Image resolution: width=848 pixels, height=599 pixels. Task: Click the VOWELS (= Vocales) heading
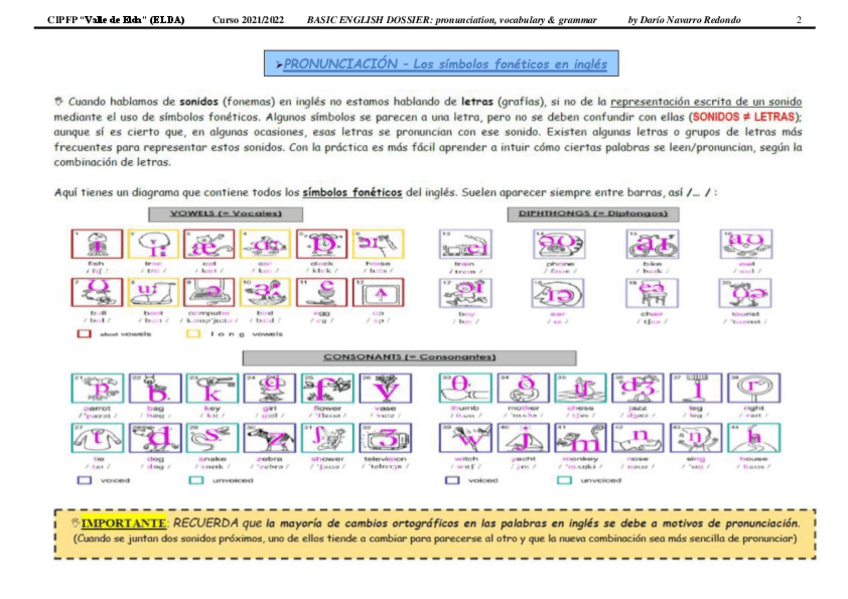pos(226,214)
